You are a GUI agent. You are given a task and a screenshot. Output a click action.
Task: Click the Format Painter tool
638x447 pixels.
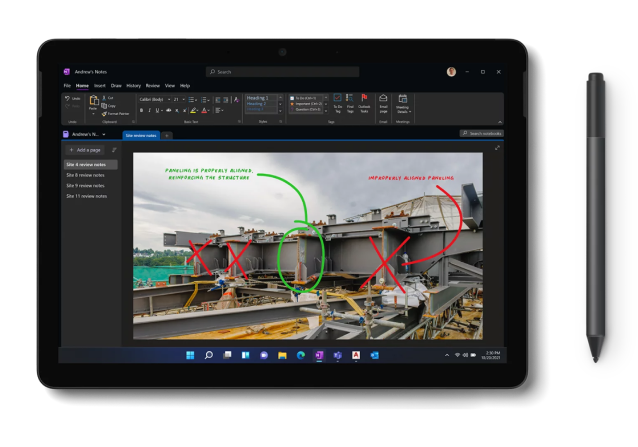click(x=116, y=114)
